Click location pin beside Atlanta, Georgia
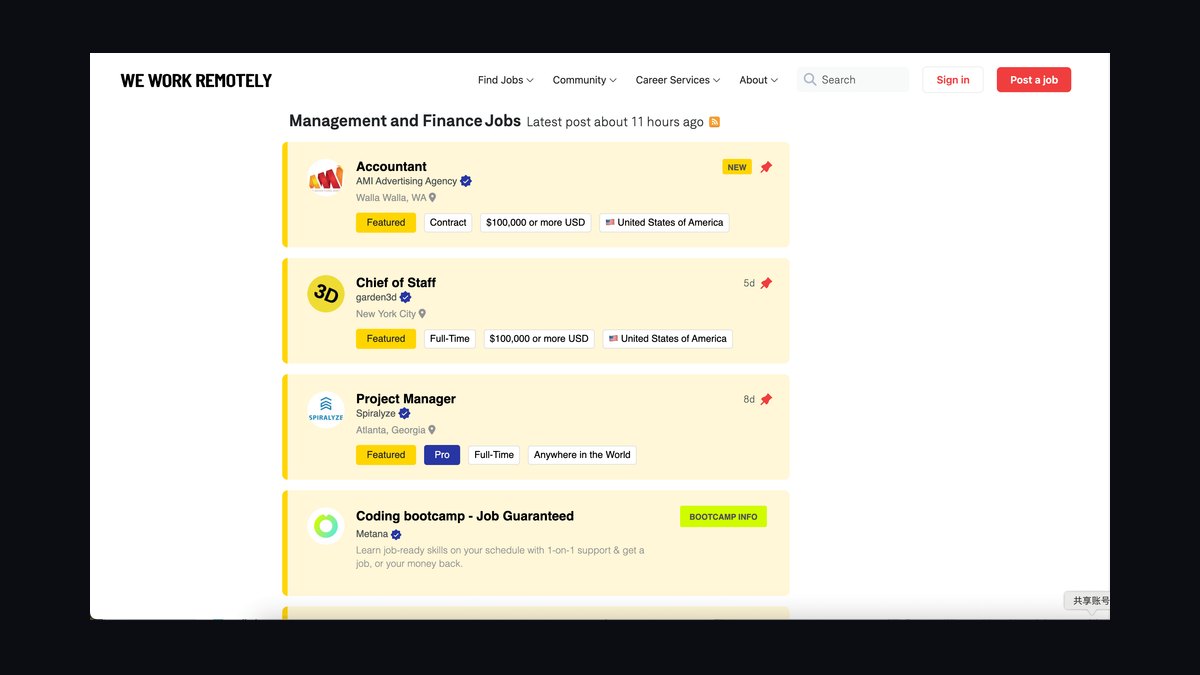This screenshot has height=675, width=1200. 433,430
